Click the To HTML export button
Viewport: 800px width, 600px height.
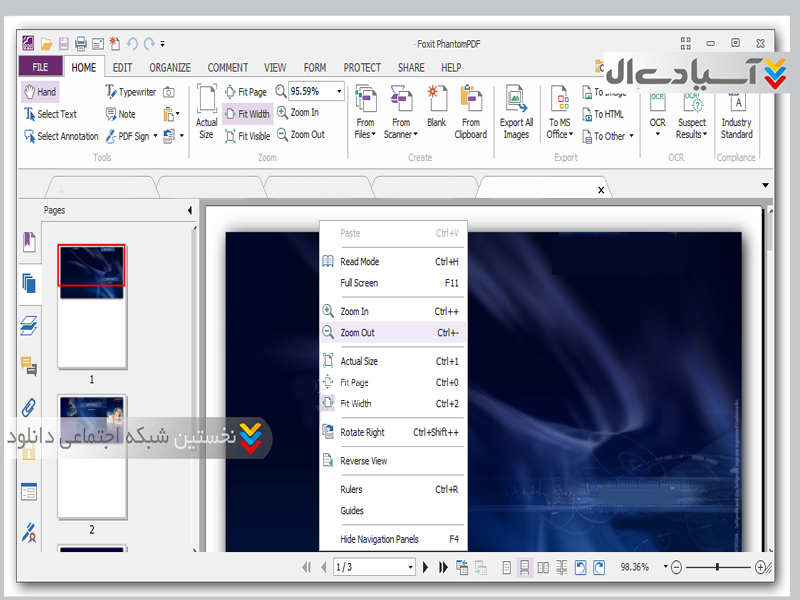click(608, 114)
